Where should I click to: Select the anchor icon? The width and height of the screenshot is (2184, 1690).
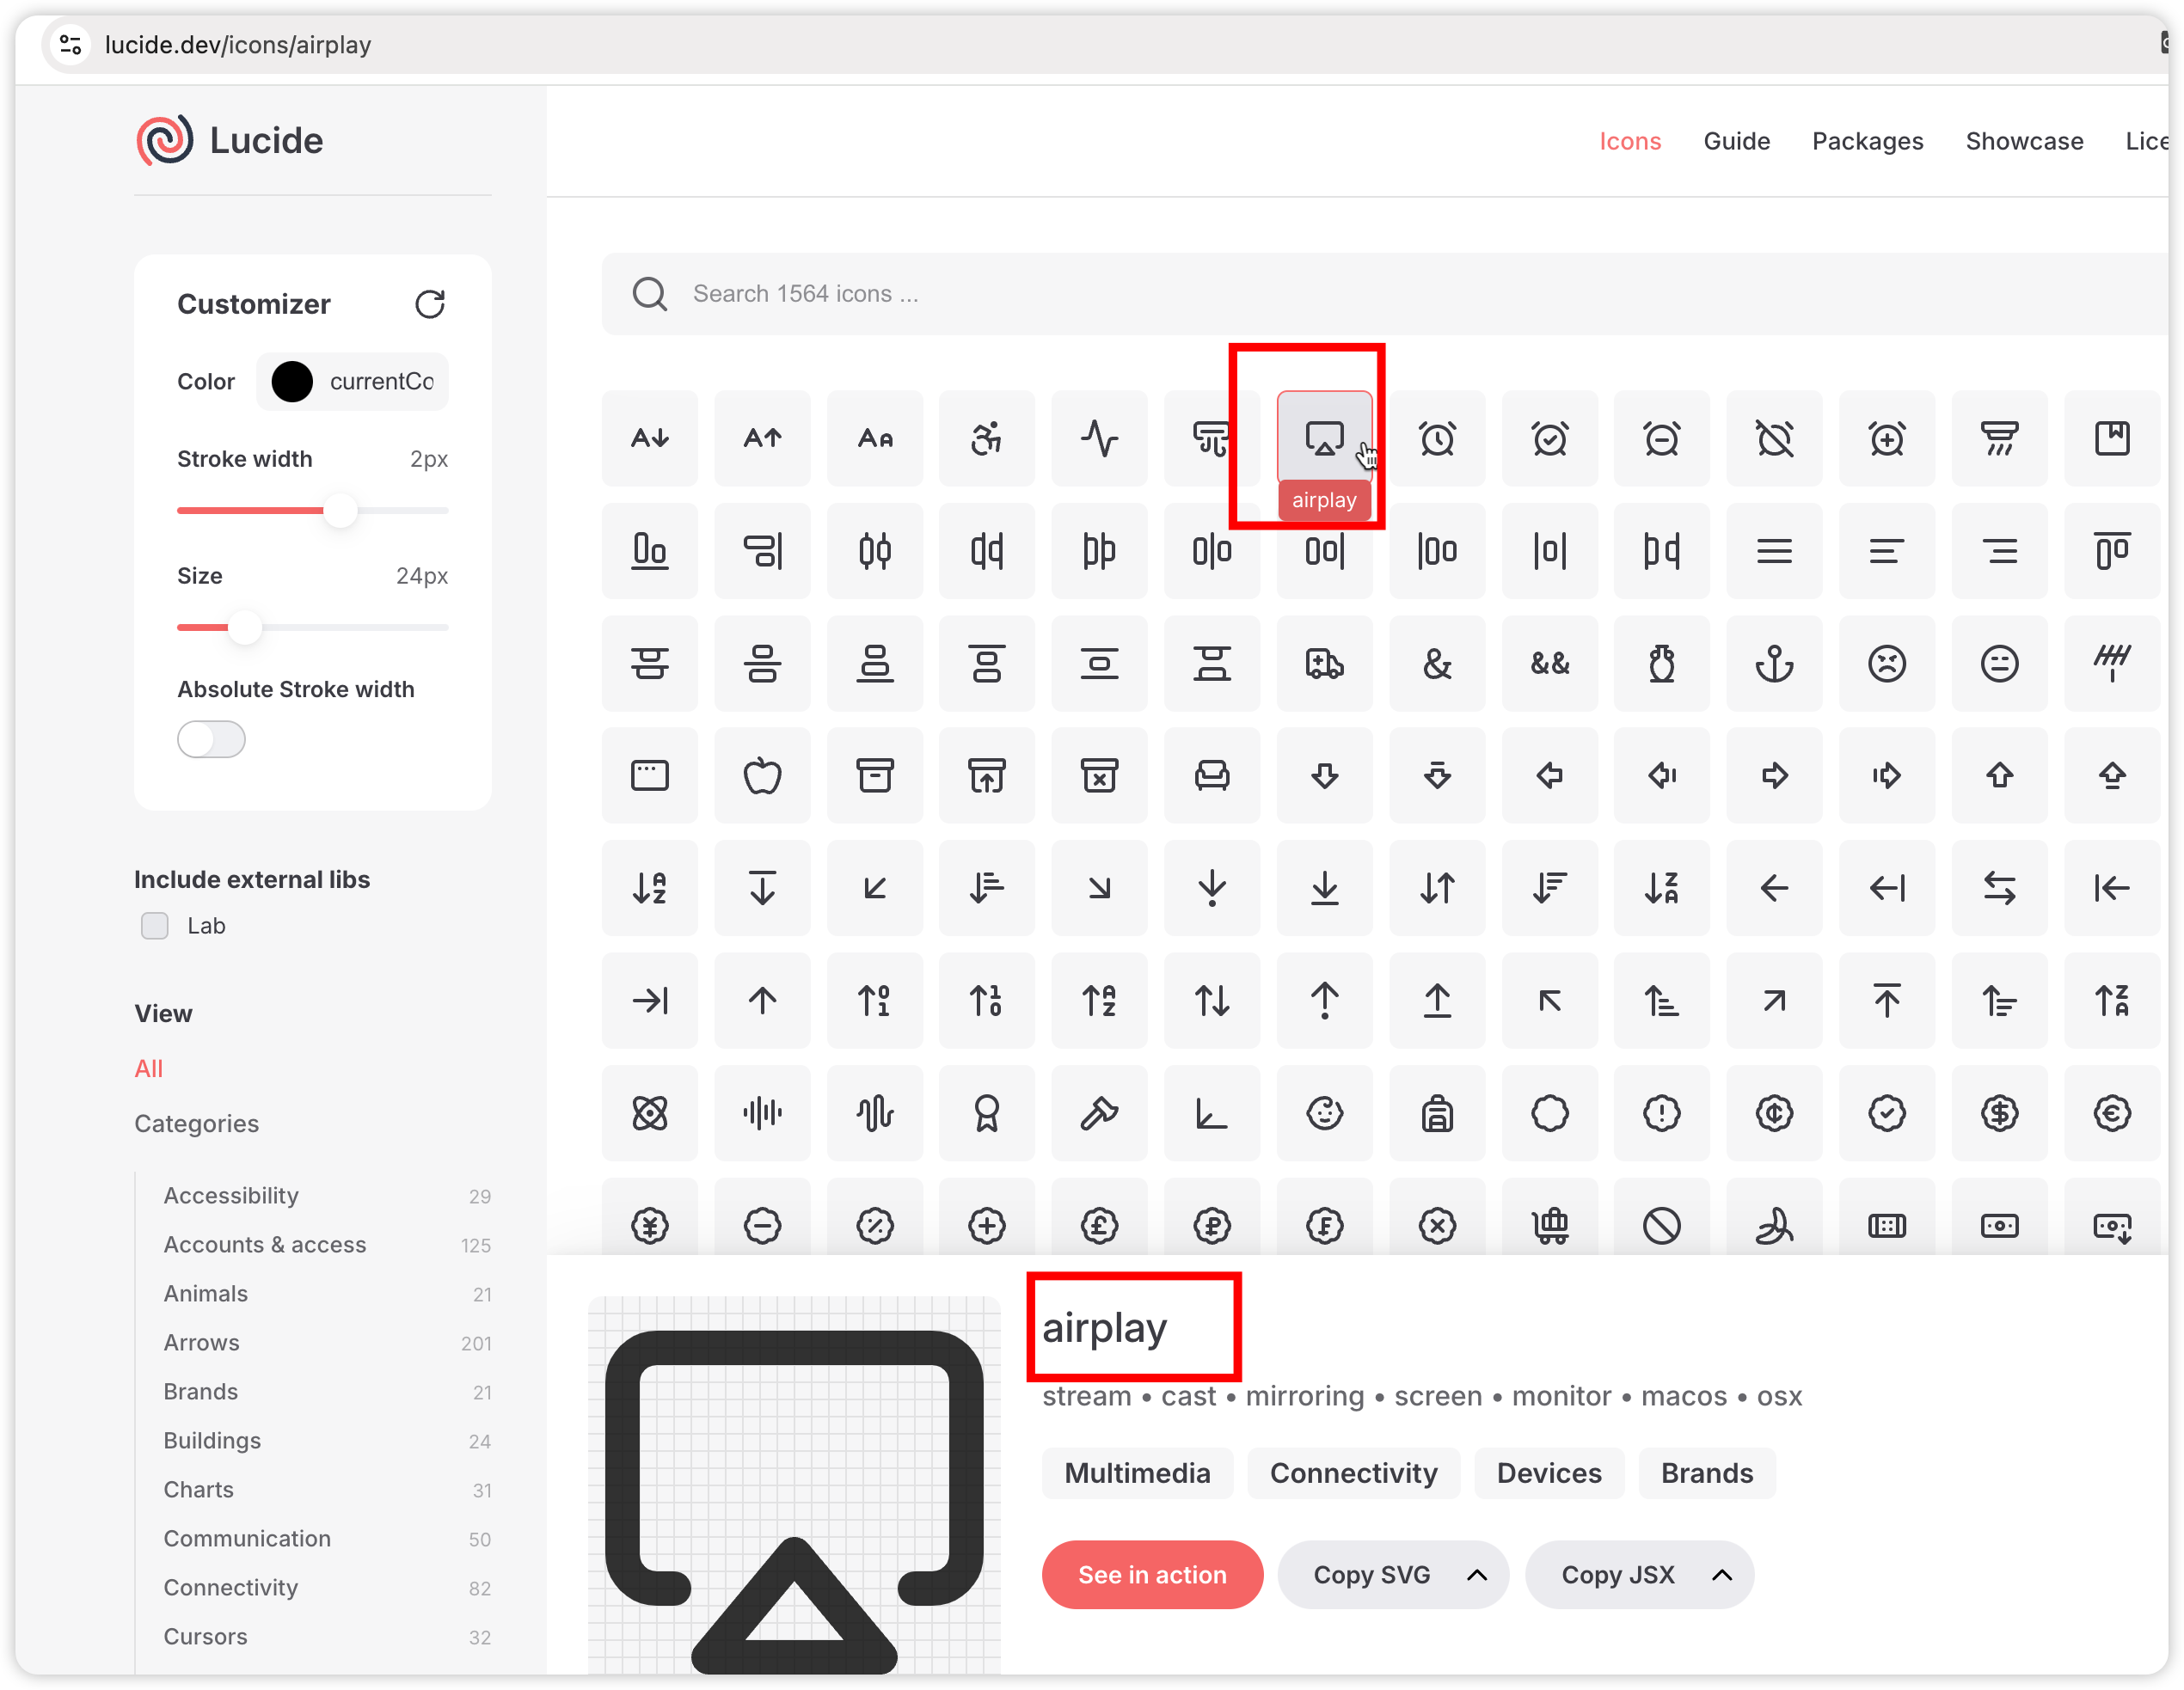(1774, 663)
